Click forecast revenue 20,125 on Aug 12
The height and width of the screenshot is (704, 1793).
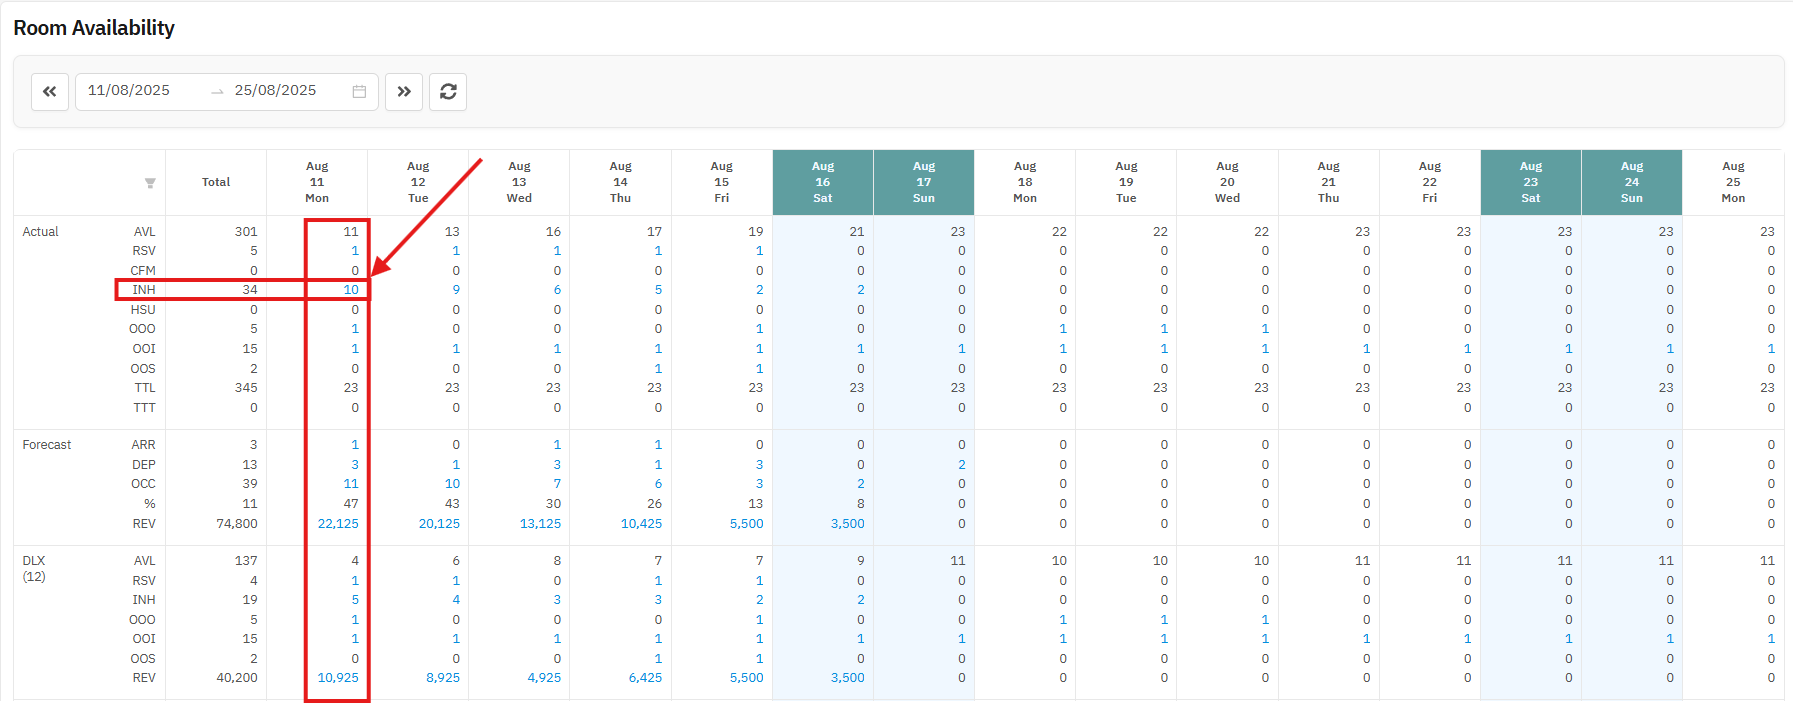[439, 524]
